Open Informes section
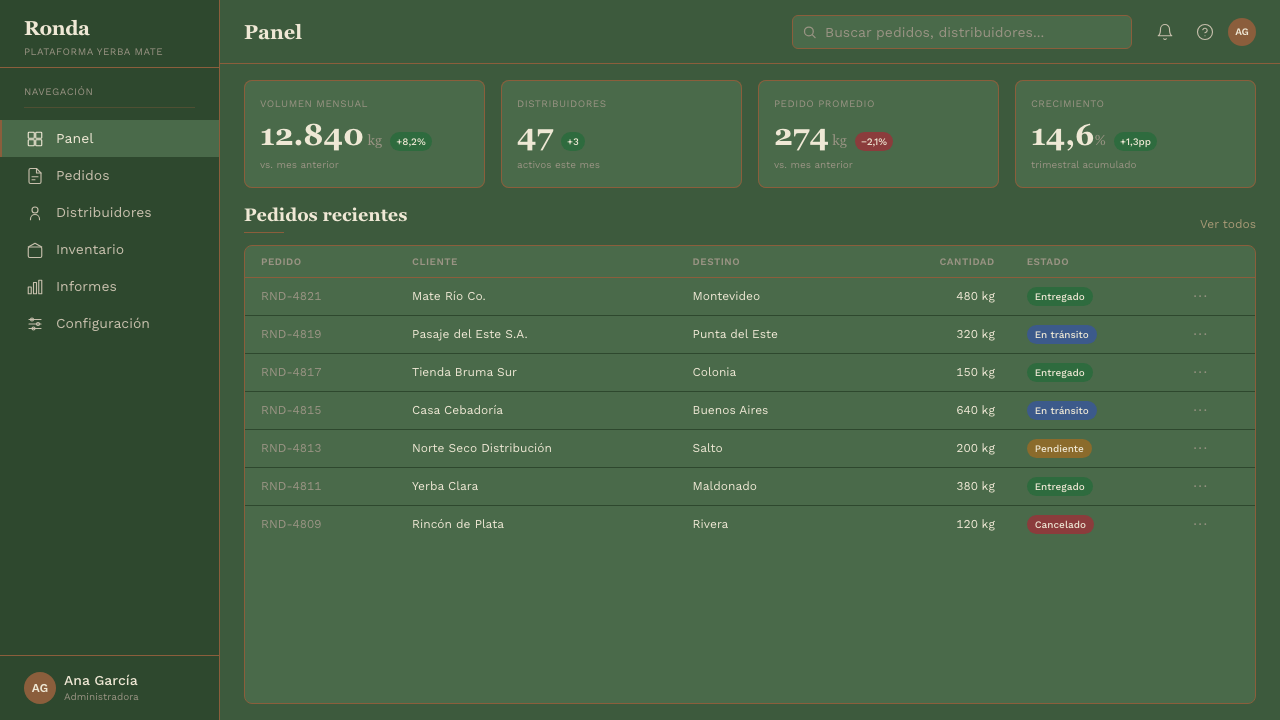The image size is (1280, 720). click(x=110, y=287)
